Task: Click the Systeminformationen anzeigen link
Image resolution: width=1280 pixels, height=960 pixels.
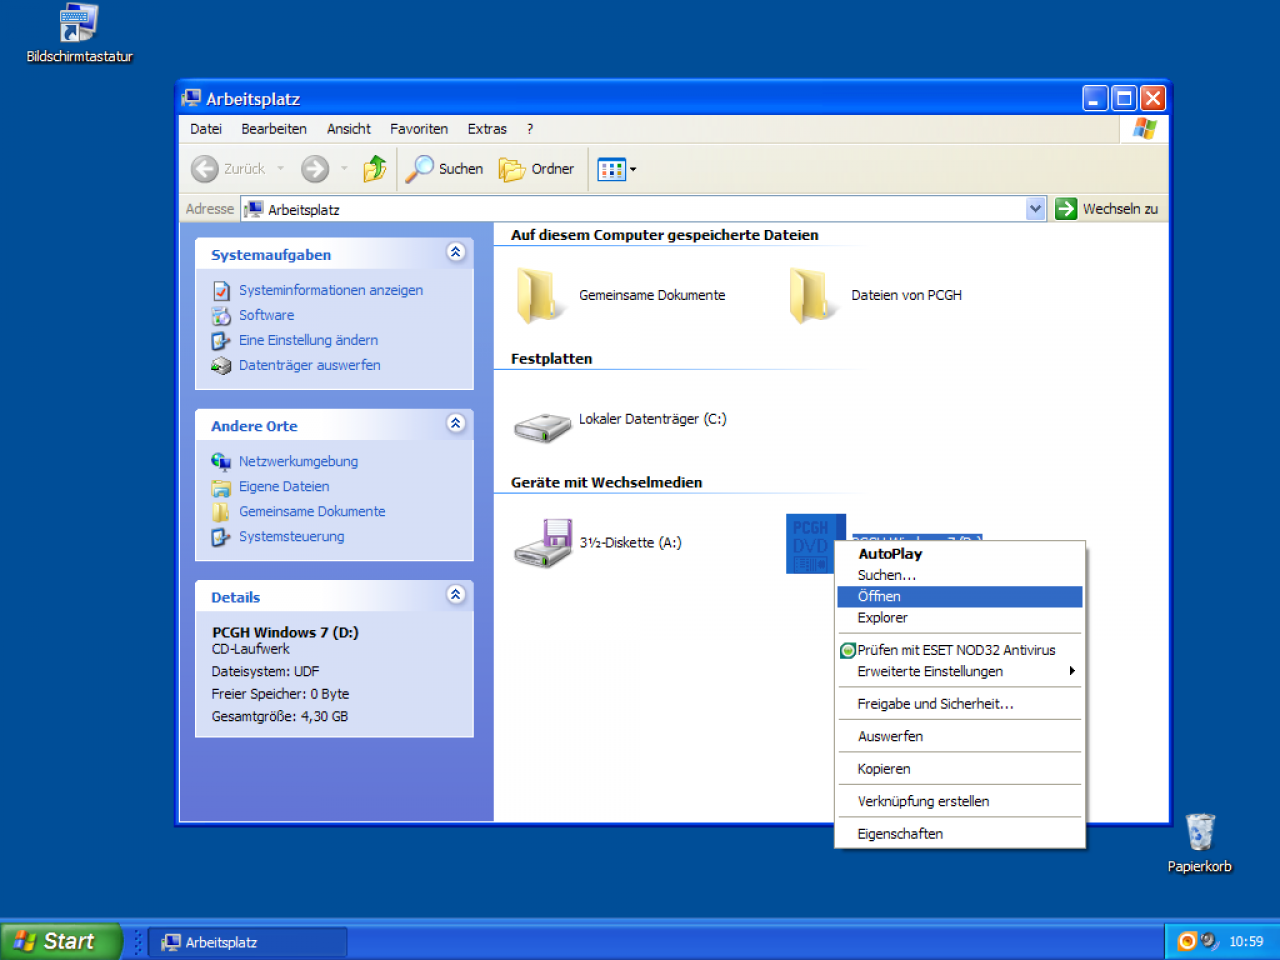Action: 331,290
